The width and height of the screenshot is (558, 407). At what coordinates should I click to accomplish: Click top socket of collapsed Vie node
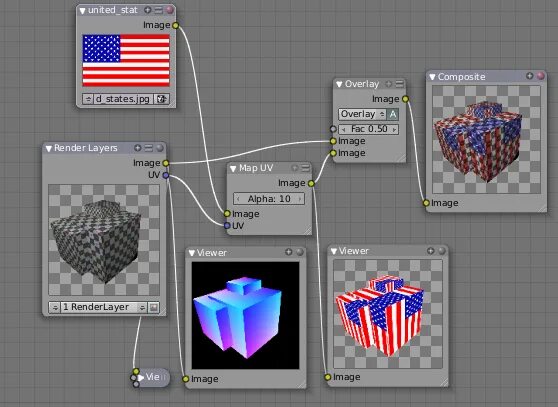click(x=136, y=372)
